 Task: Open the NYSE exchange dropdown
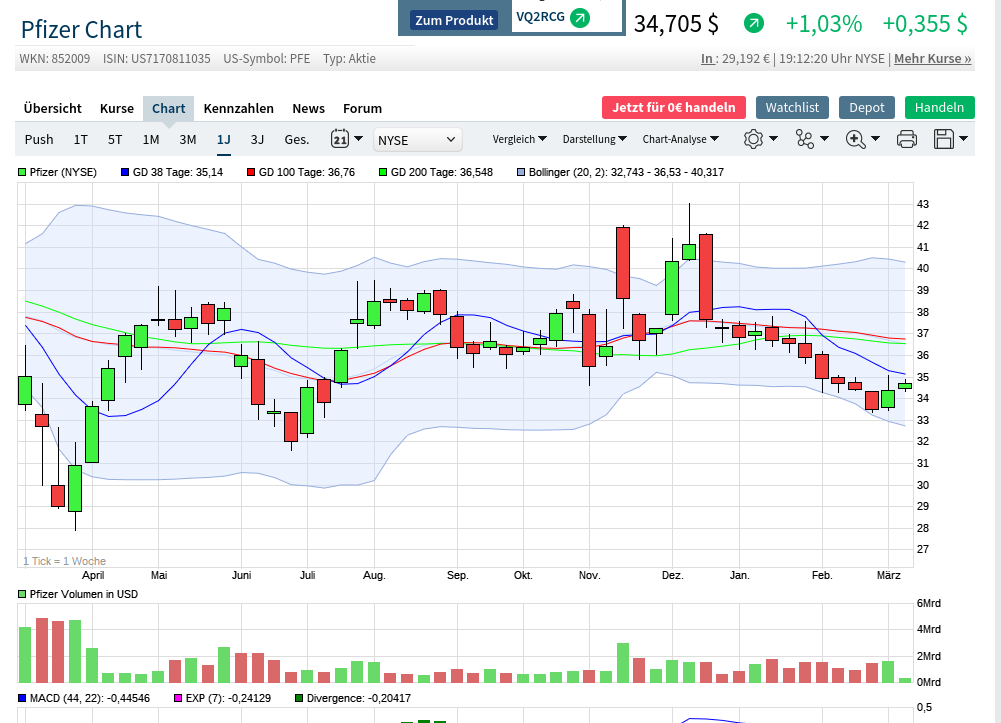pos(418,140)
